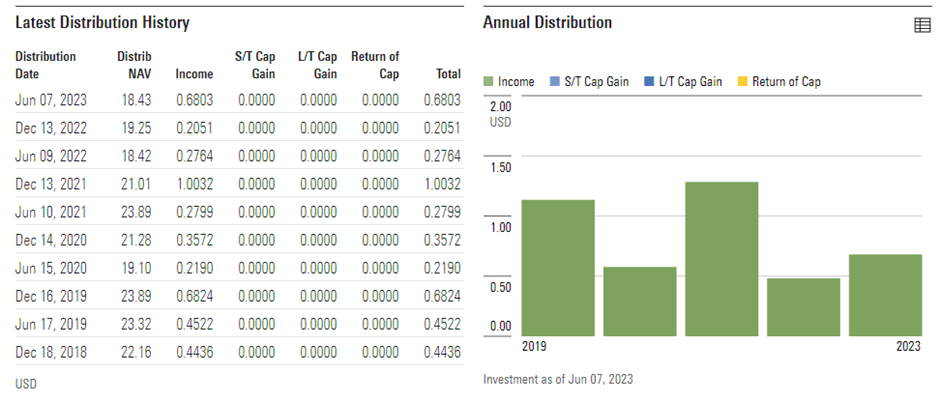Click the 1.0032 total value
The image size is (940, 402).
[443, 184]
